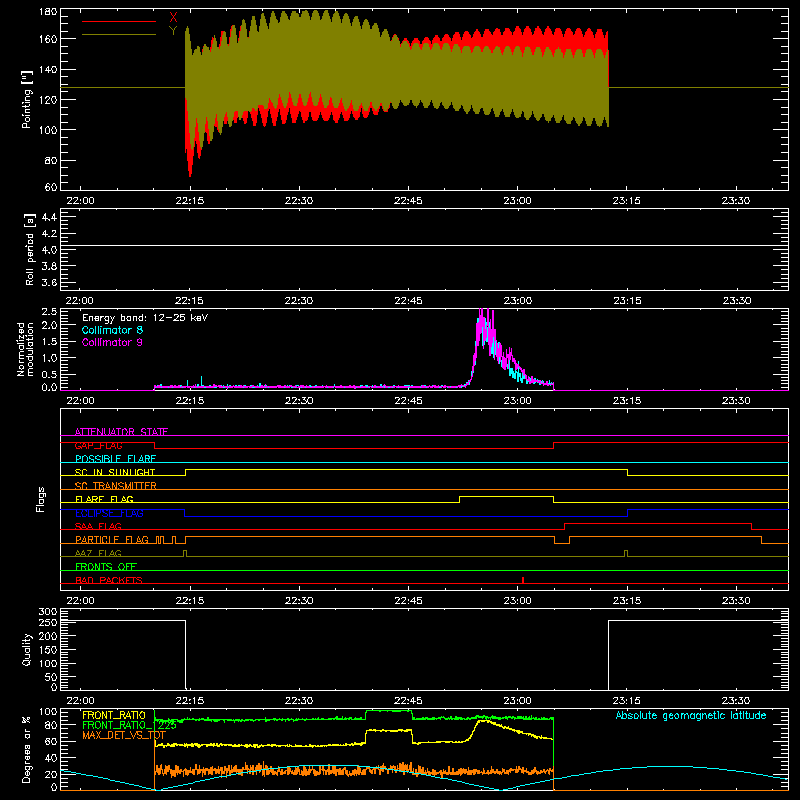Click the 22:15 time label under Pointing plot
This screenshot has width=800, height=800.
click(x=190, y=201)
